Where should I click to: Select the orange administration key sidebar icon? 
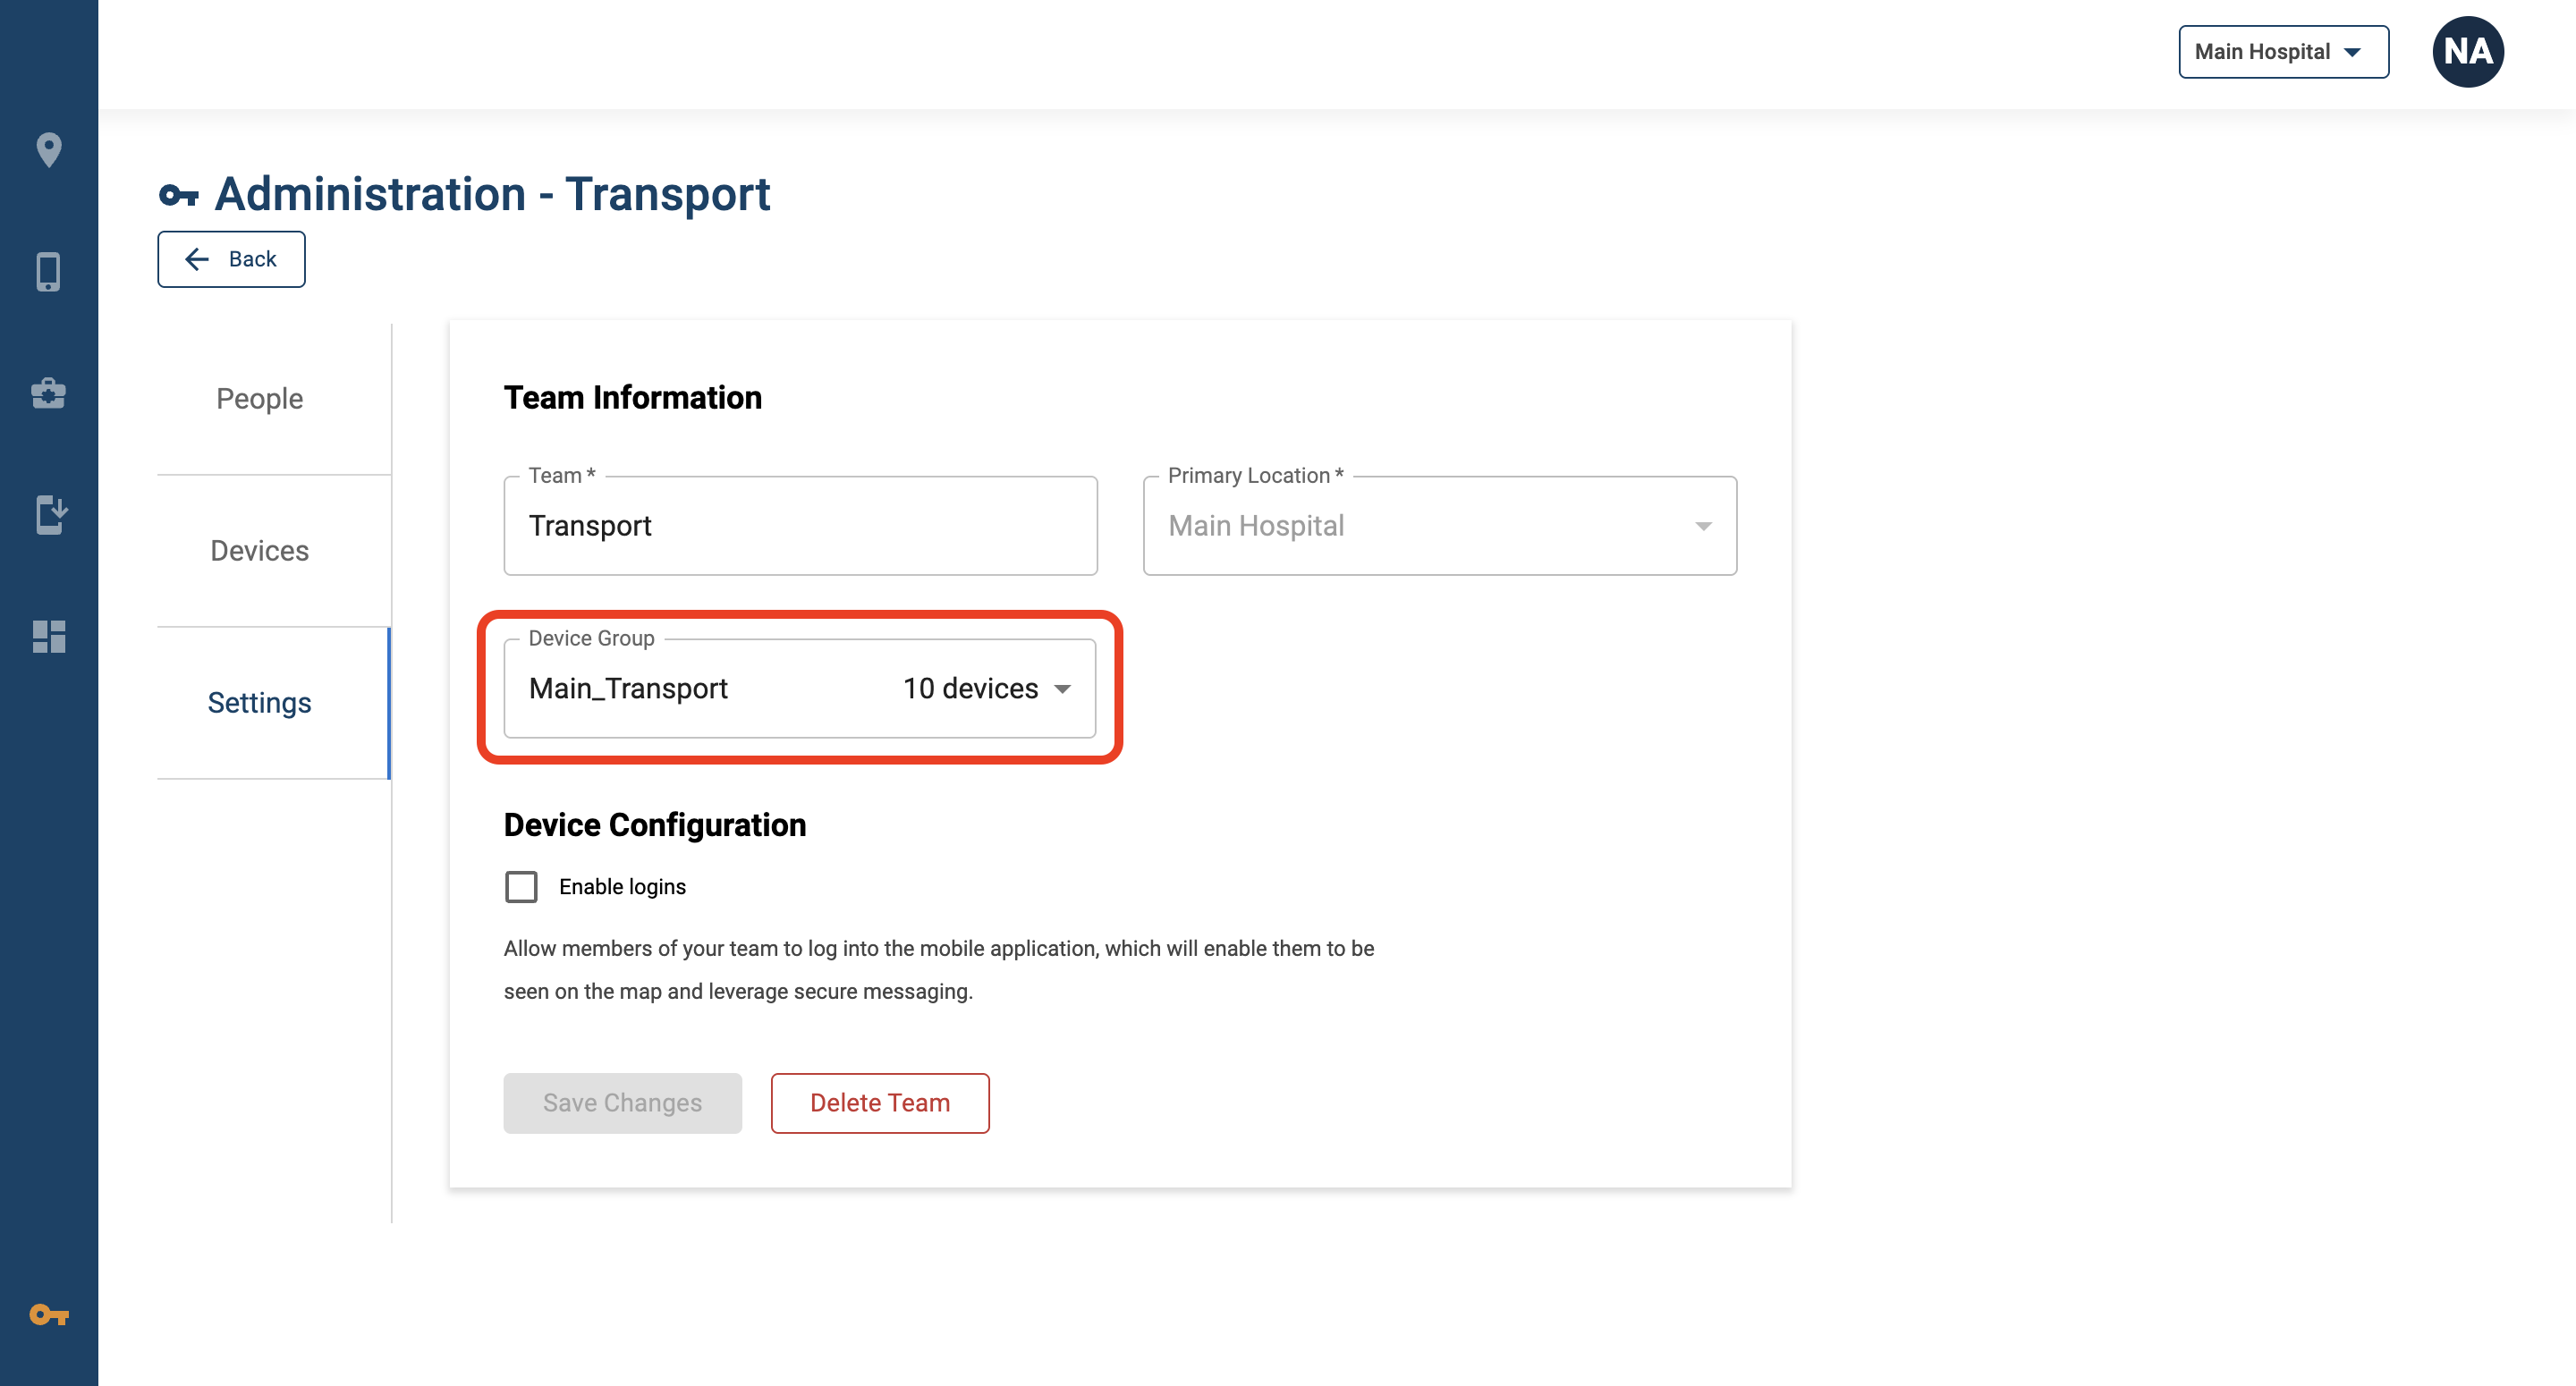(49, 1314)
